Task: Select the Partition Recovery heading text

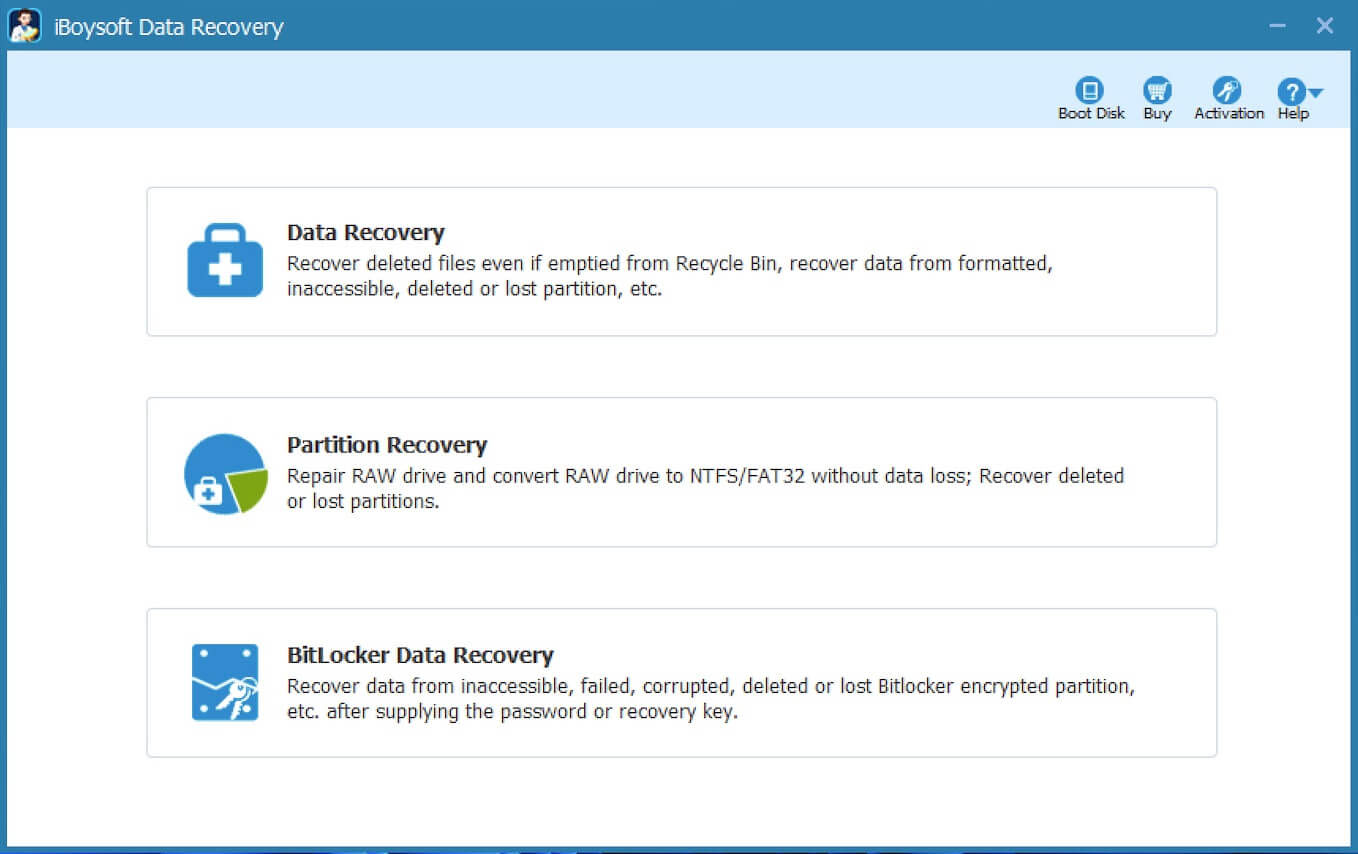Action: (387, 444)
